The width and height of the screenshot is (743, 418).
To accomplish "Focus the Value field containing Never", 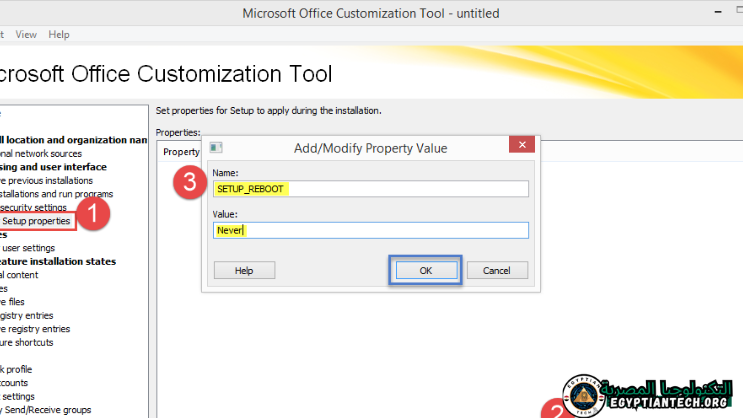I will point(371,230).
